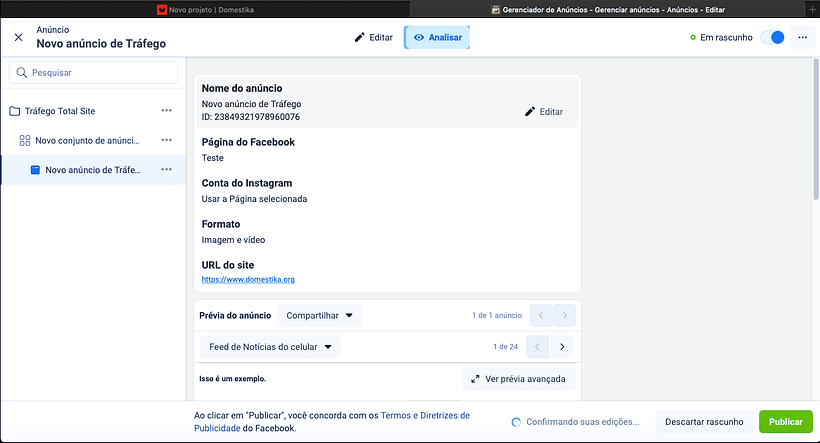Click Ver prévia avançada button
820x443 pixels.
(519, 379)
